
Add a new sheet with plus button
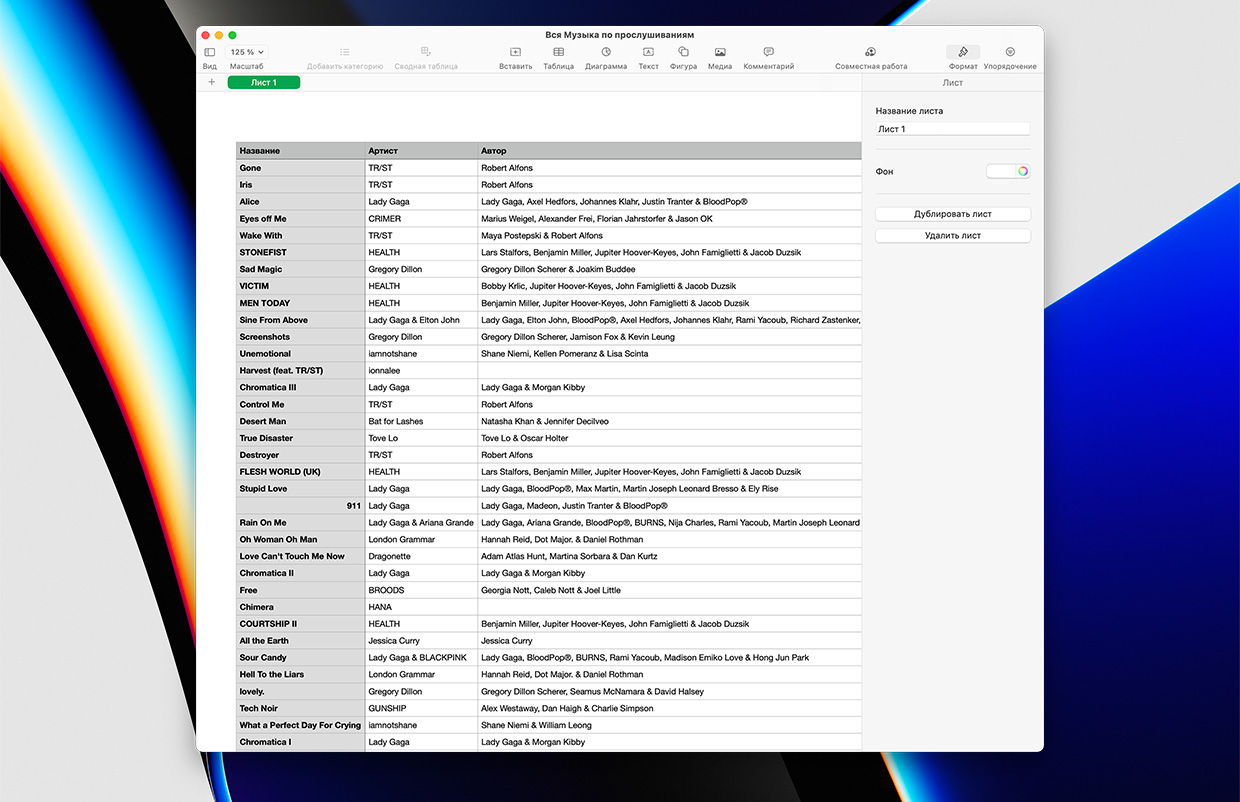[x=211, y=82]
